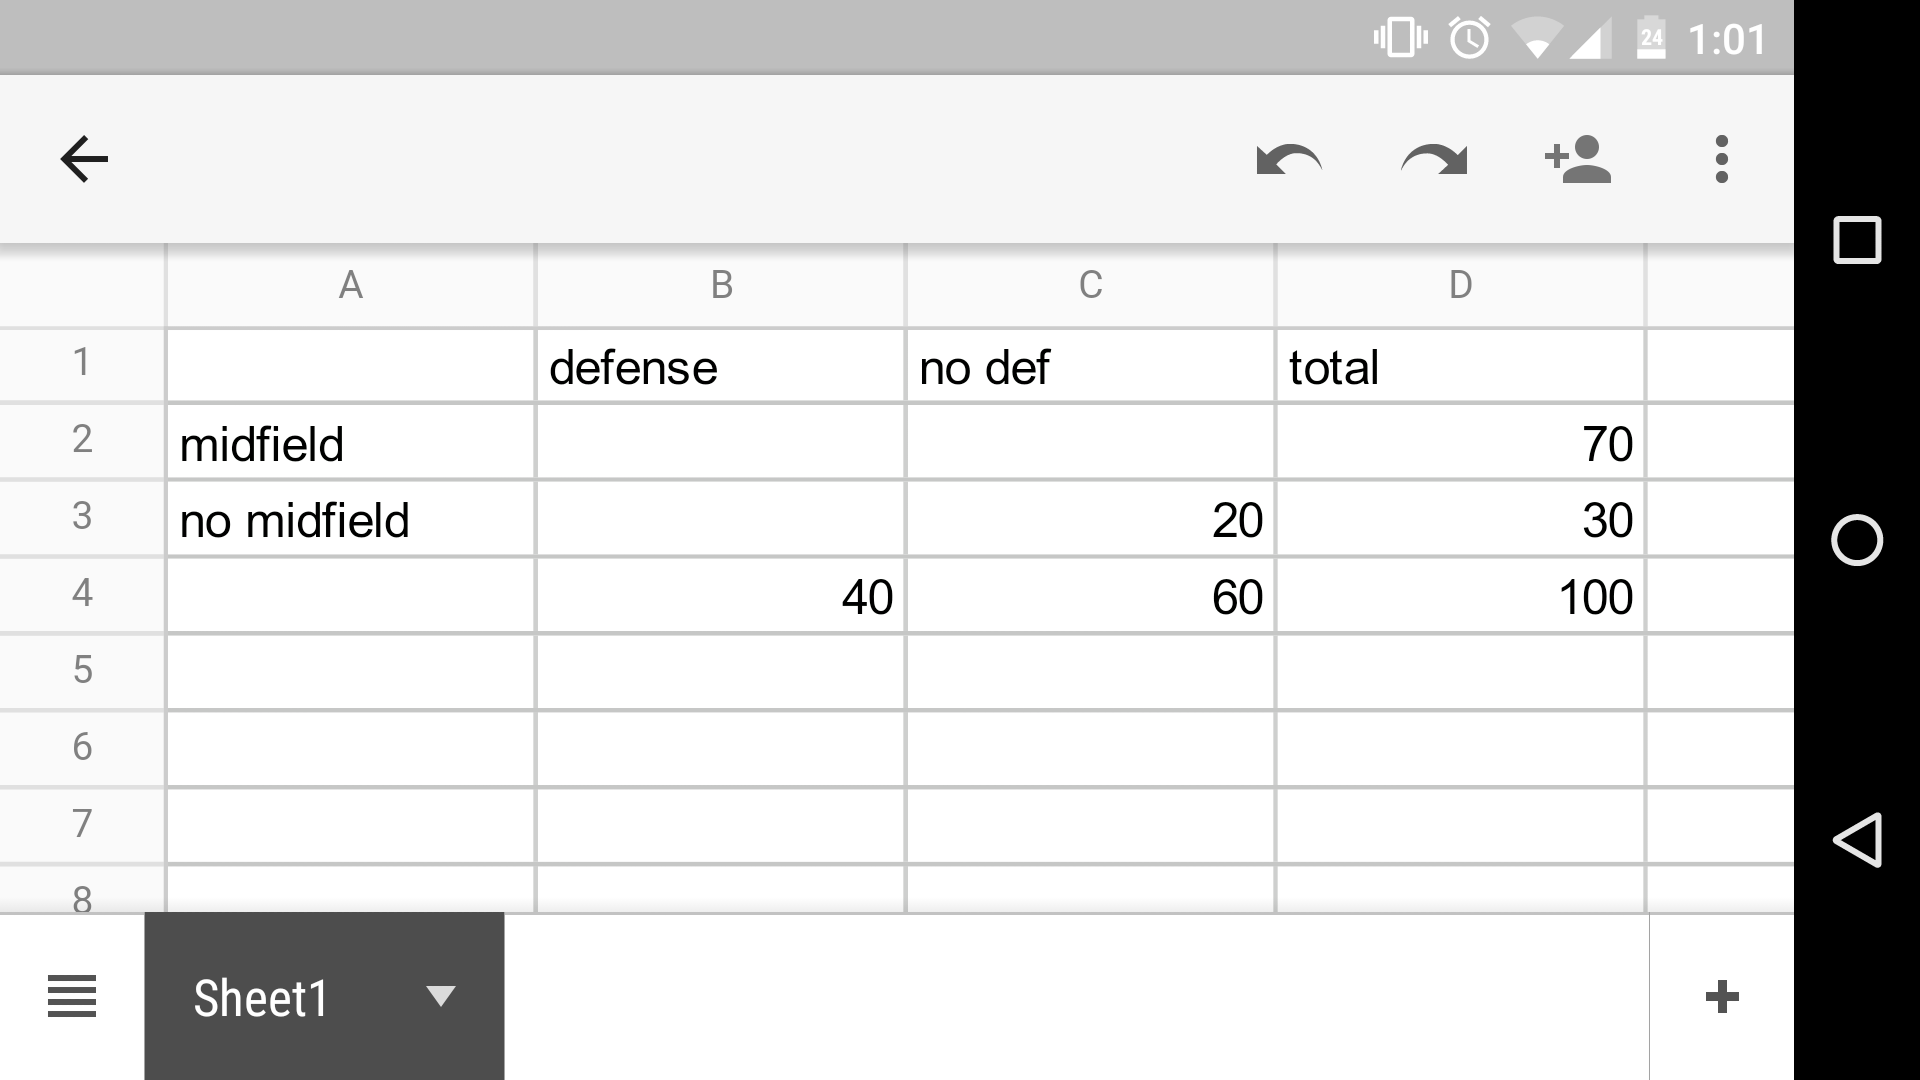Undo the last action

point(1288,159)
